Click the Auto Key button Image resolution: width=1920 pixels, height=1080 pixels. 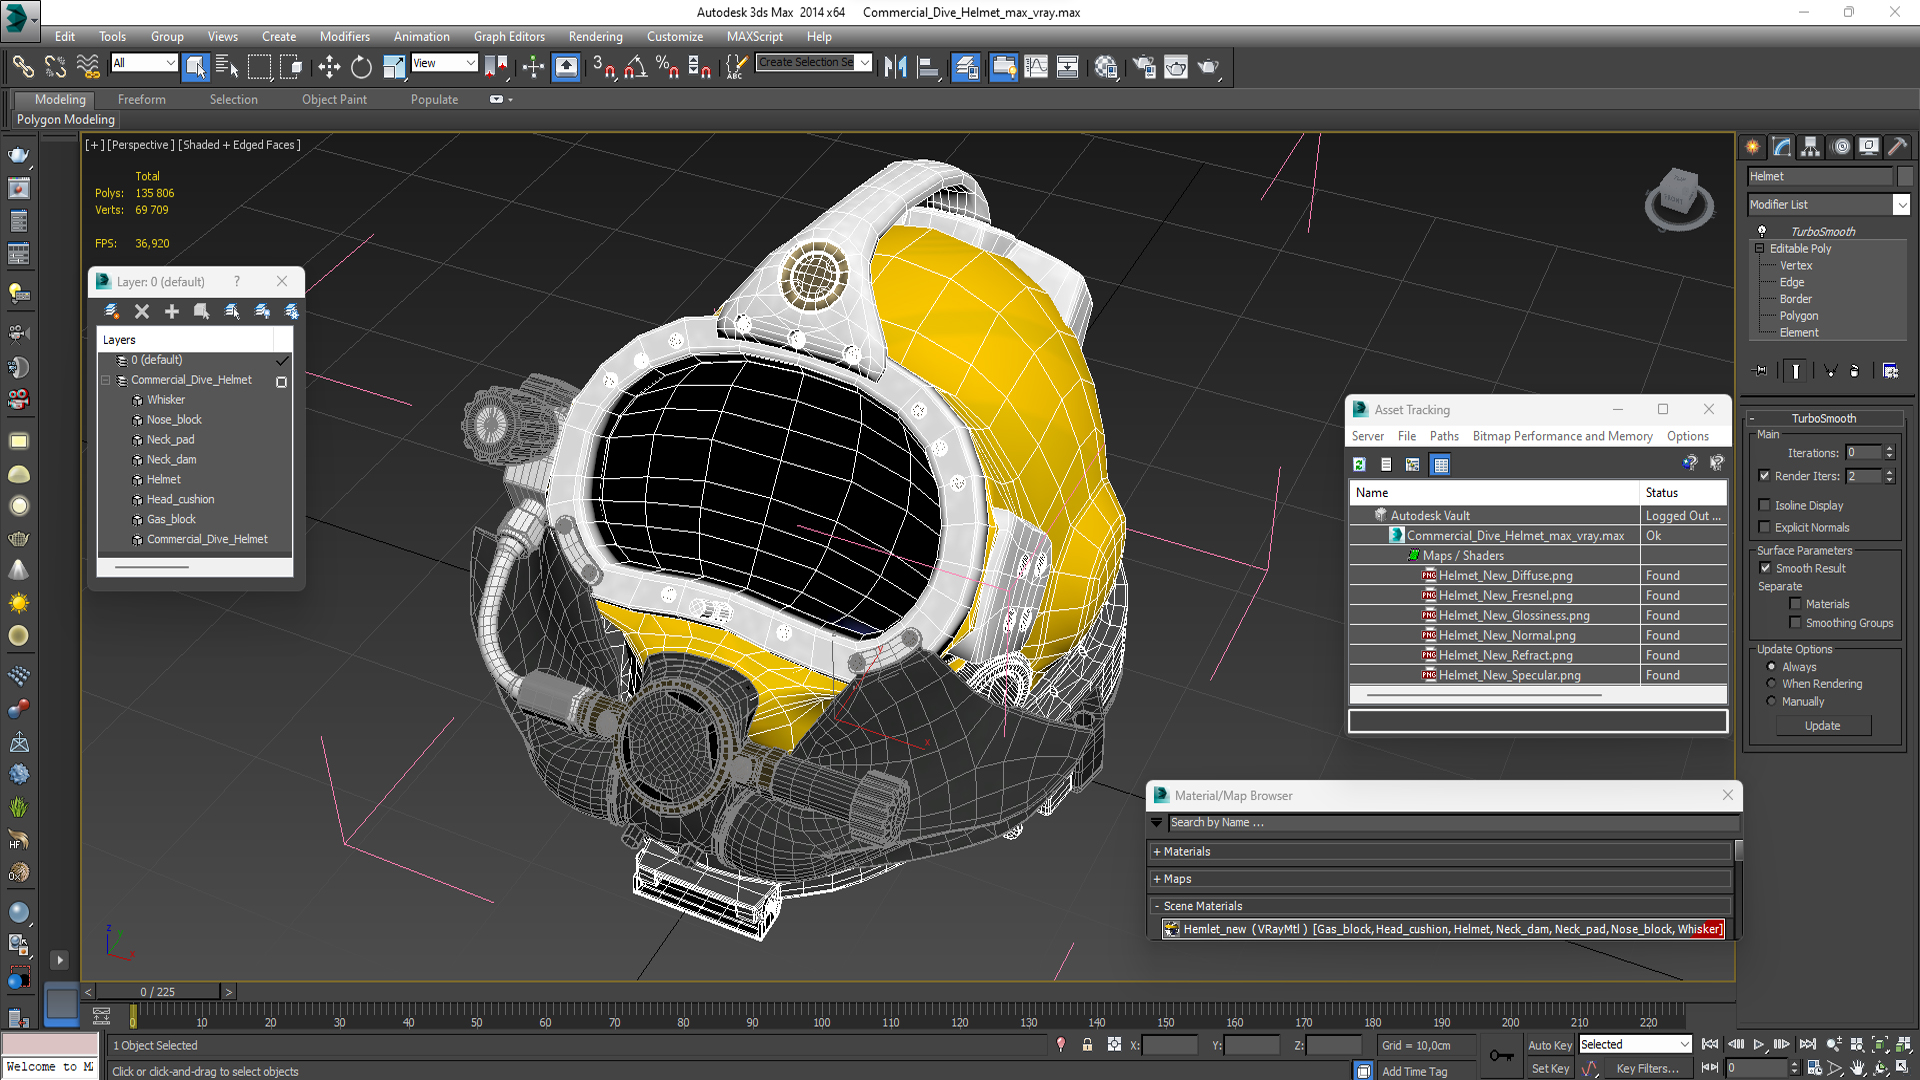click(x=1549, y=1045)
